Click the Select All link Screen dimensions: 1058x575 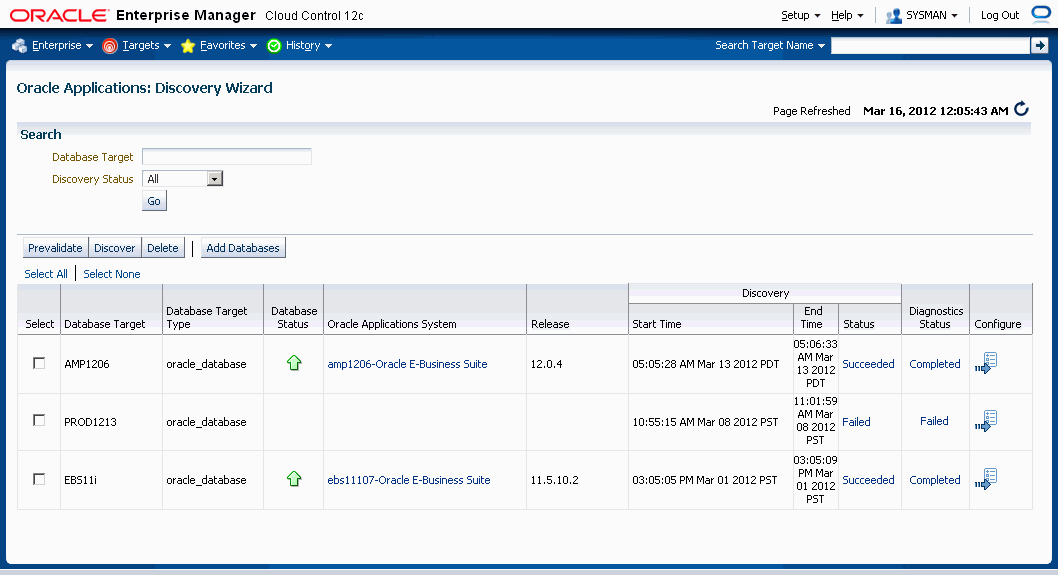[46, 274]
